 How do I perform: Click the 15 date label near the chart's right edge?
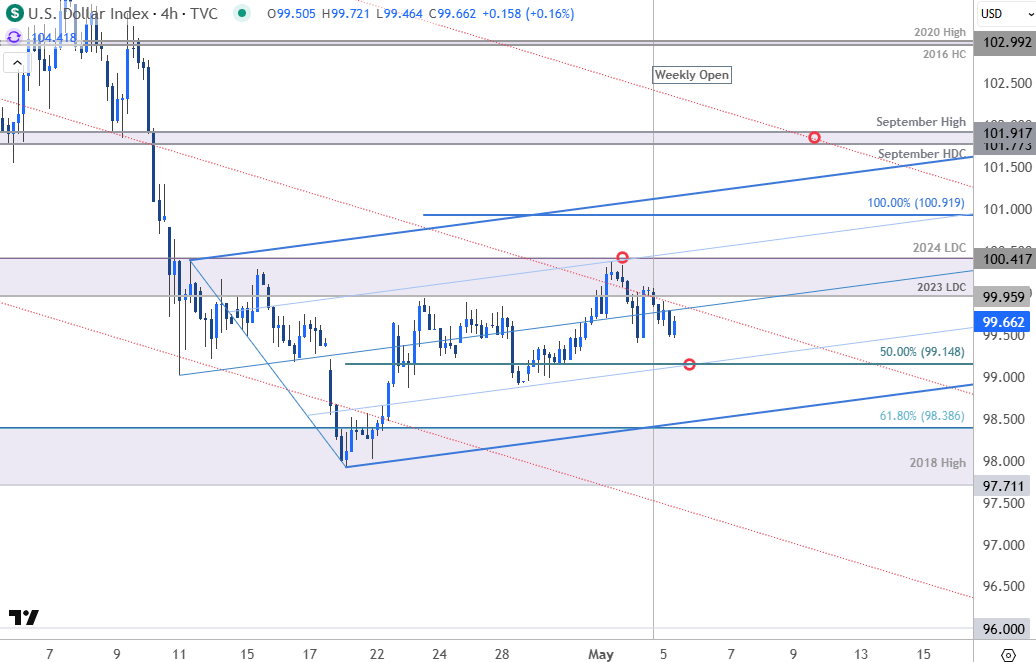(923, 654)
